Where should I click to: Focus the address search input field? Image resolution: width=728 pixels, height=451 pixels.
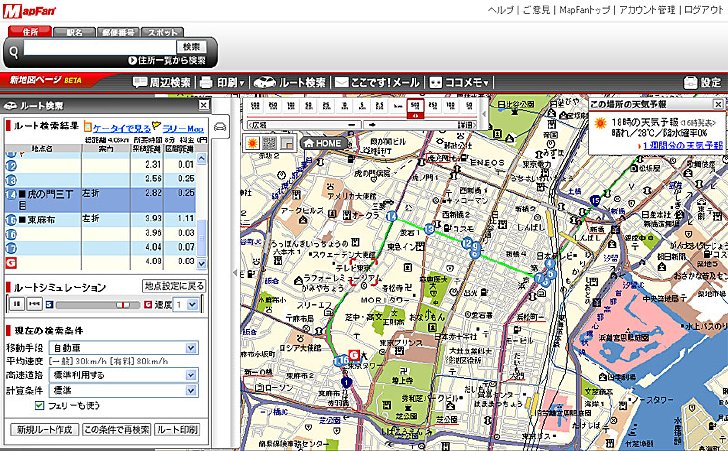(x=99, y=47)
